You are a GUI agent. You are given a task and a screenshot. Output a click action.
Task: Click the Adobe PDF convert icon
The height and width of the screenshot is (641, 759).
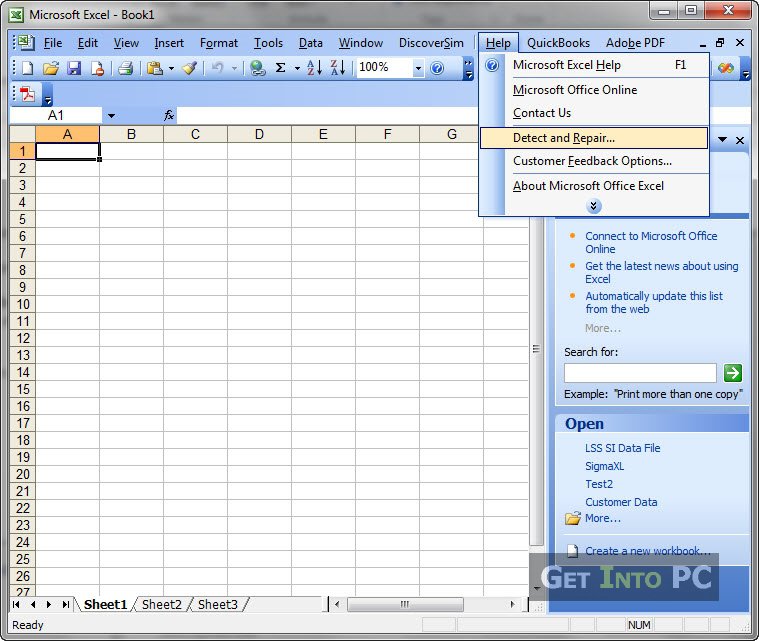27,94
